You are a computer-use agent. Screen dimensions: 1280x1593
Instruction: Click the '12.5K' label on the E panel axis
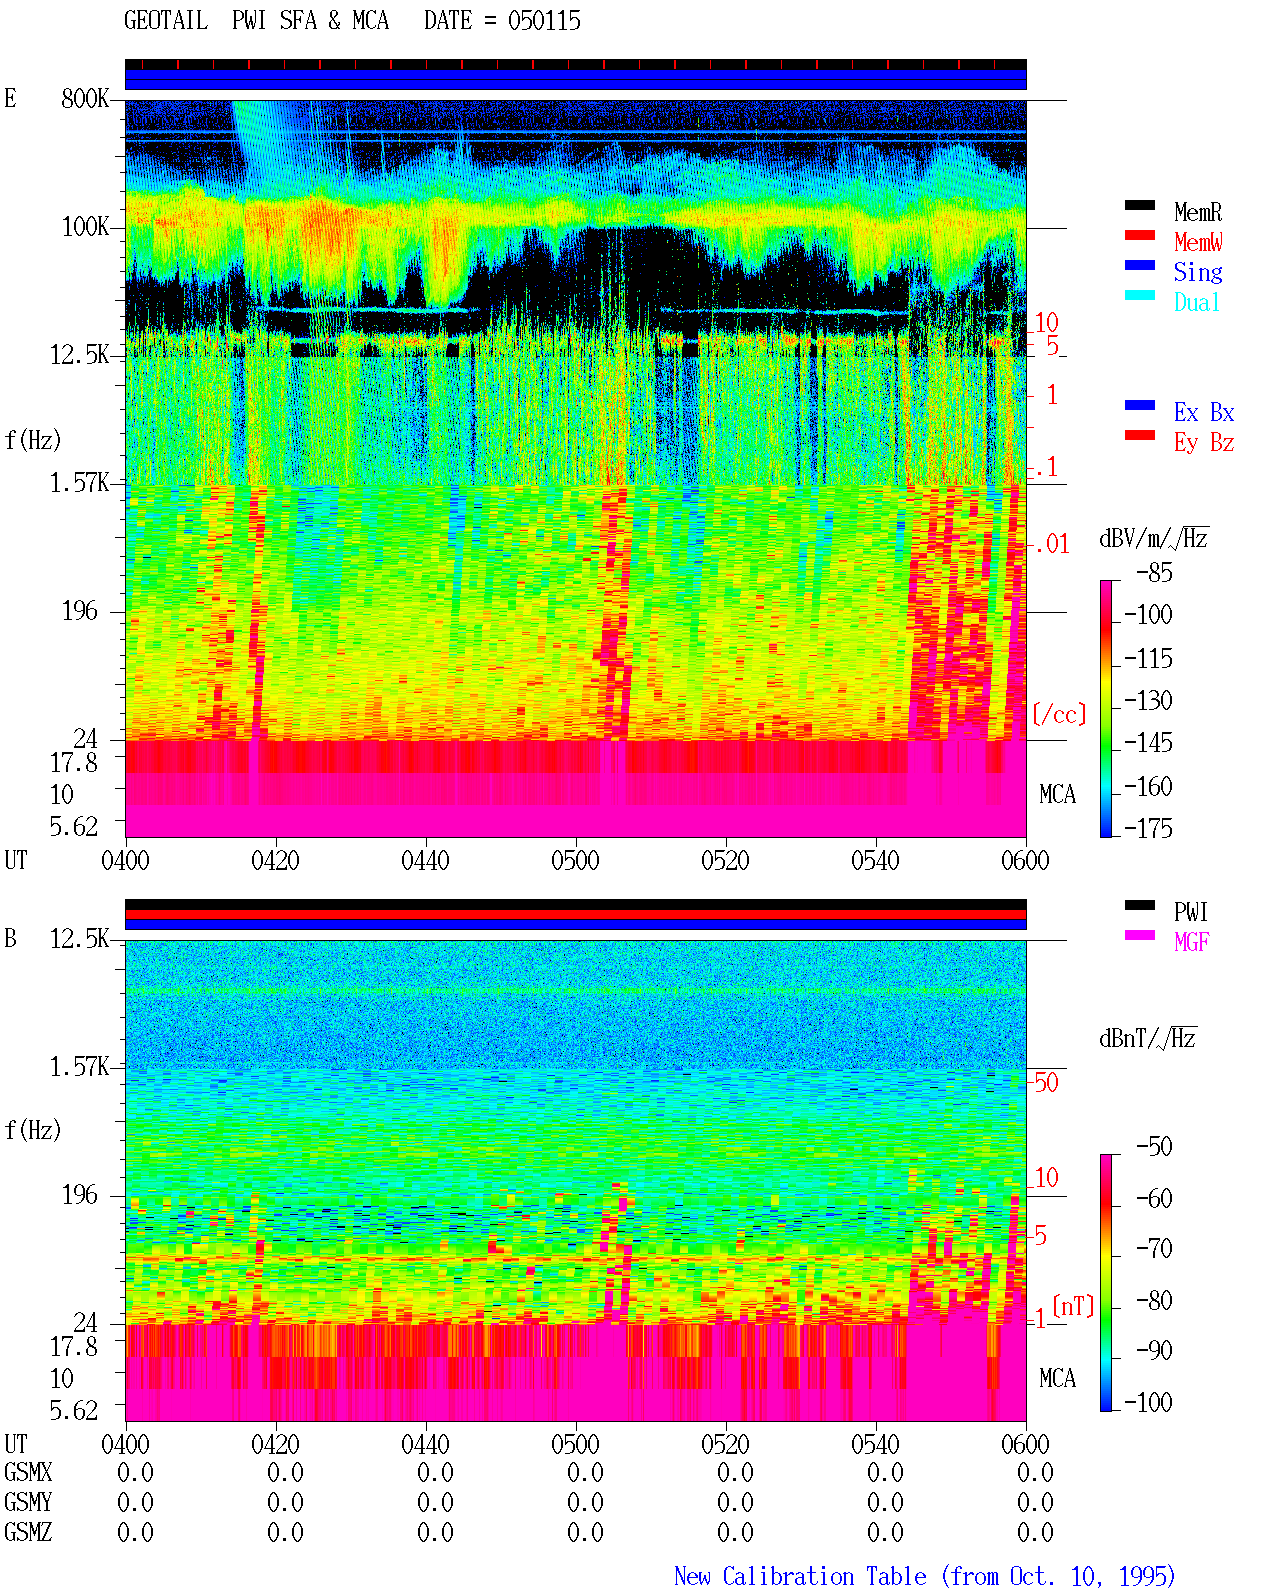click(x=80, y=355)
